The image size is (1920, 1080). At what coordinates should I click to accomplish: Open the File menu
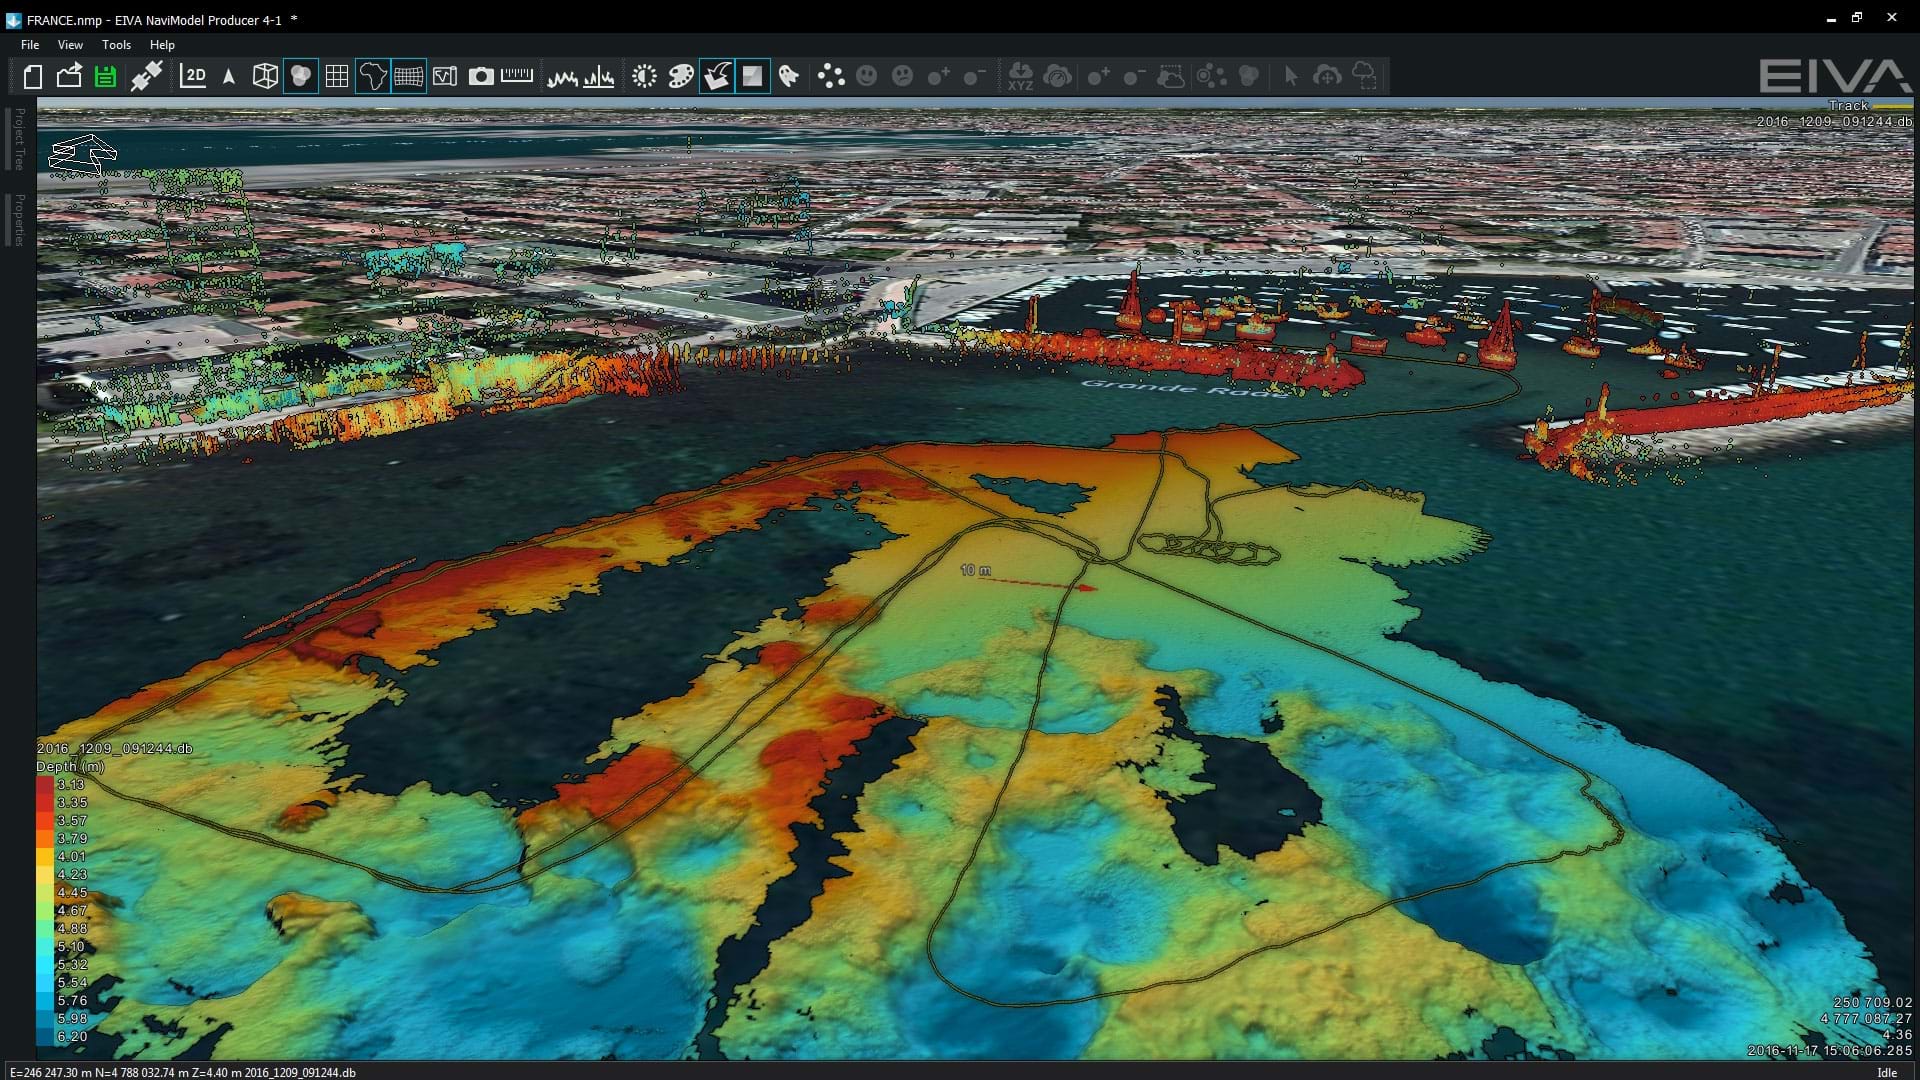click(30, 45)
